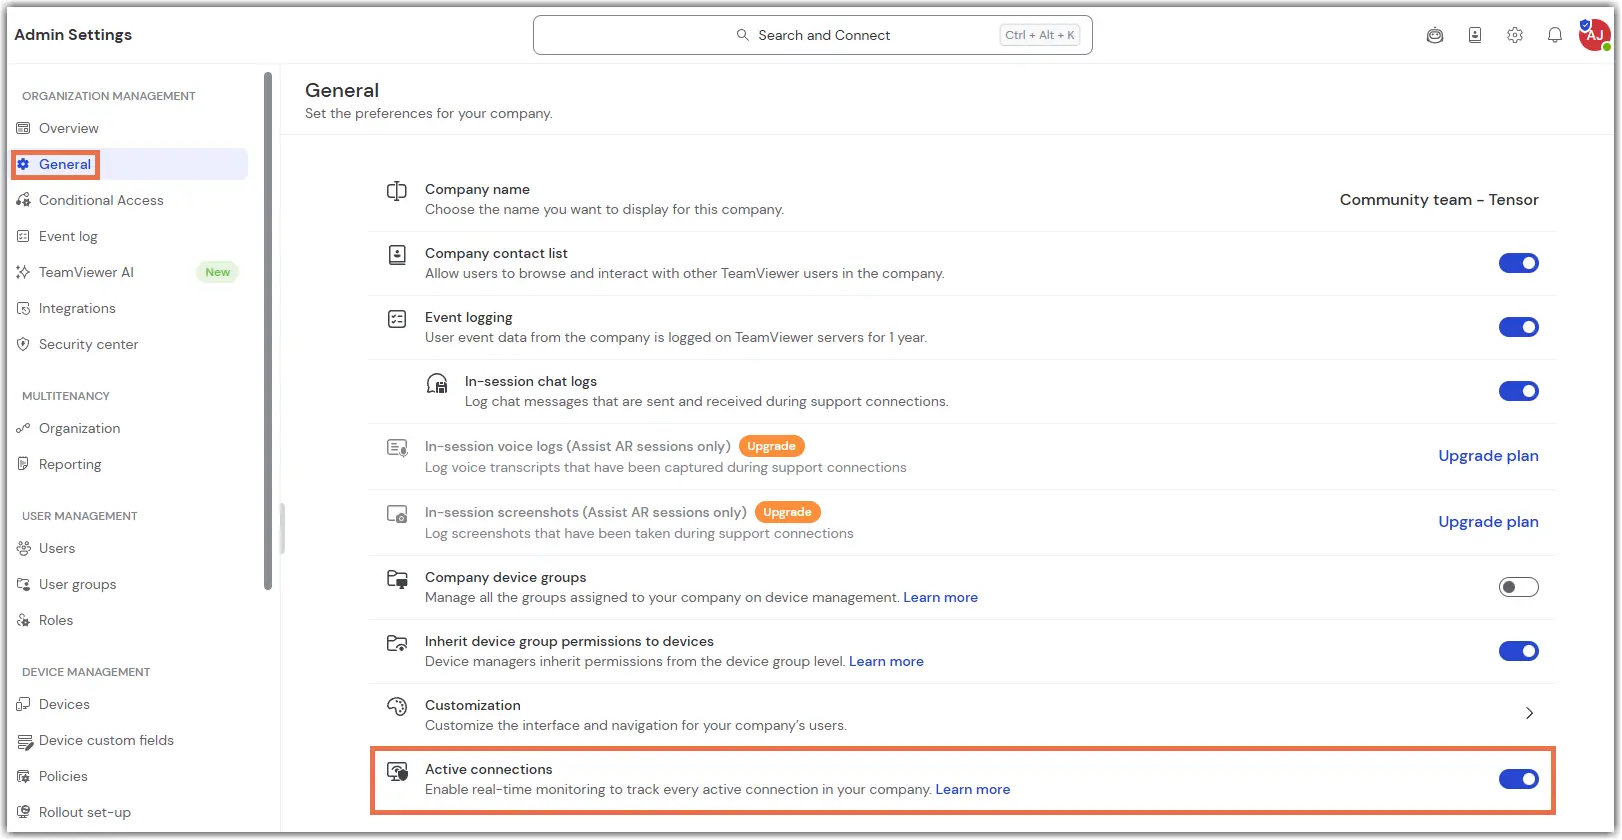Turn off the Event logging toggle
The image size is (1622, 840).
(1518, 327)
